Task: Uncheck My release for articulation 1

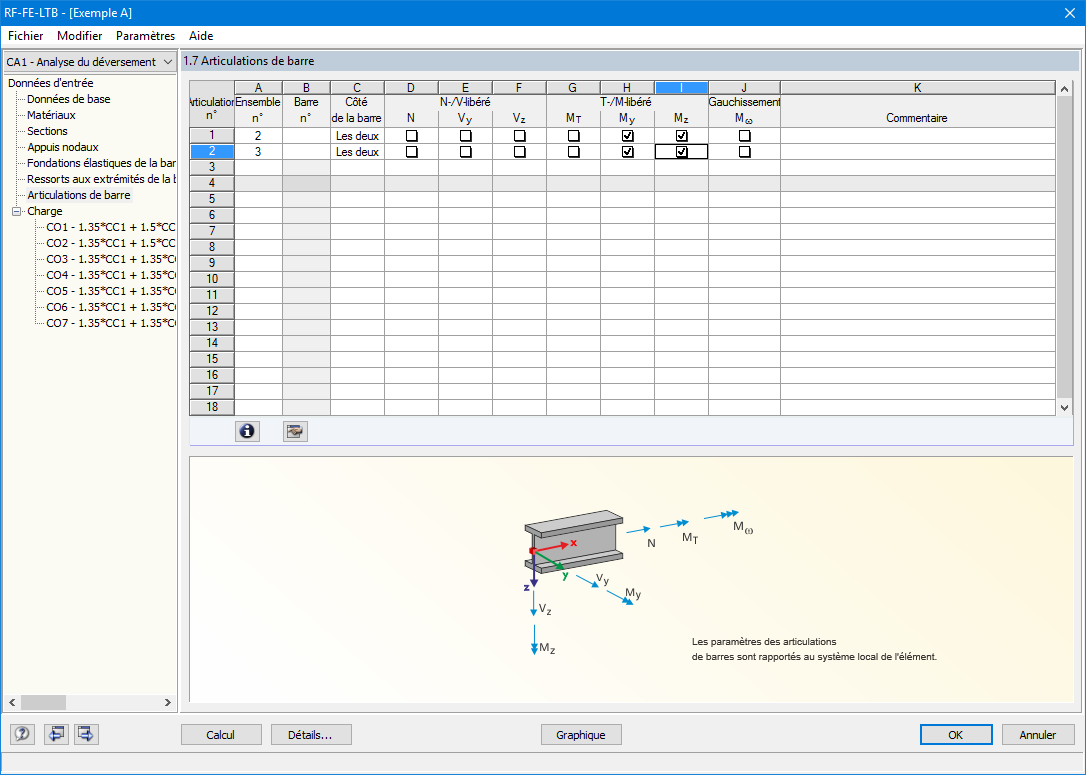Action: [x=627, y=136]
